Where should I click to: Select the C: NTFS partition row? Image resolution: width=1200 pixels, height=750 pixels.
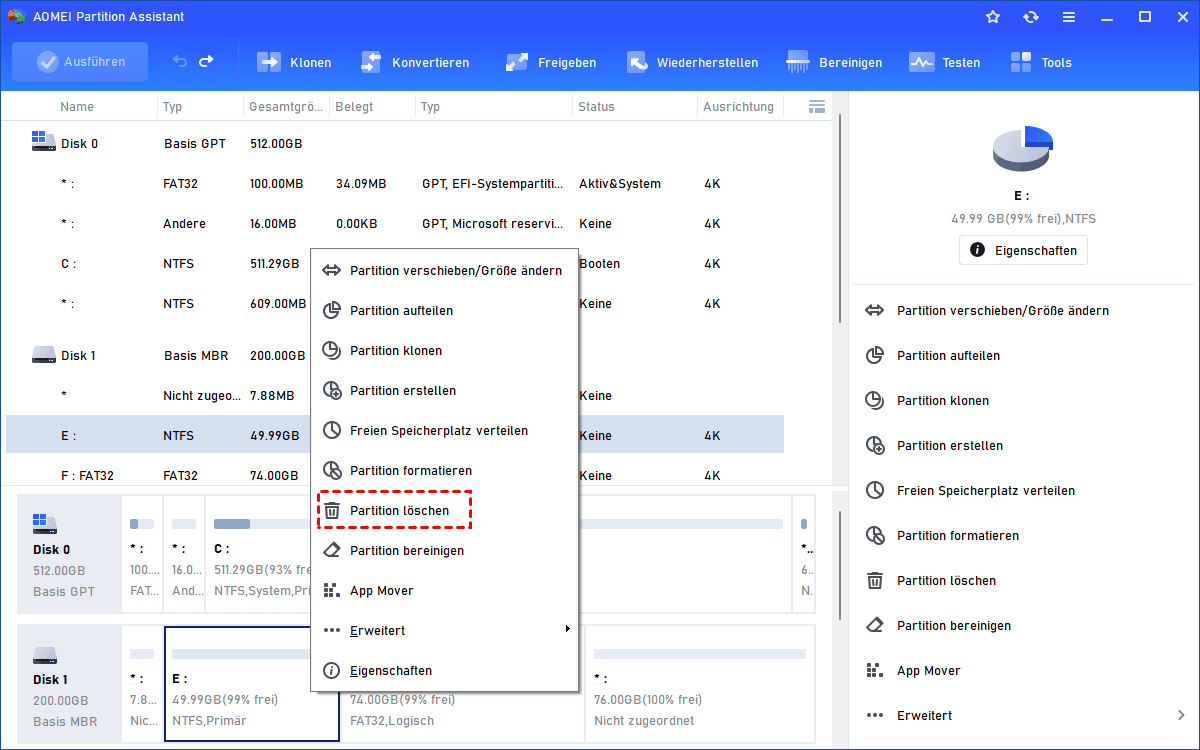tap(395, 264)
